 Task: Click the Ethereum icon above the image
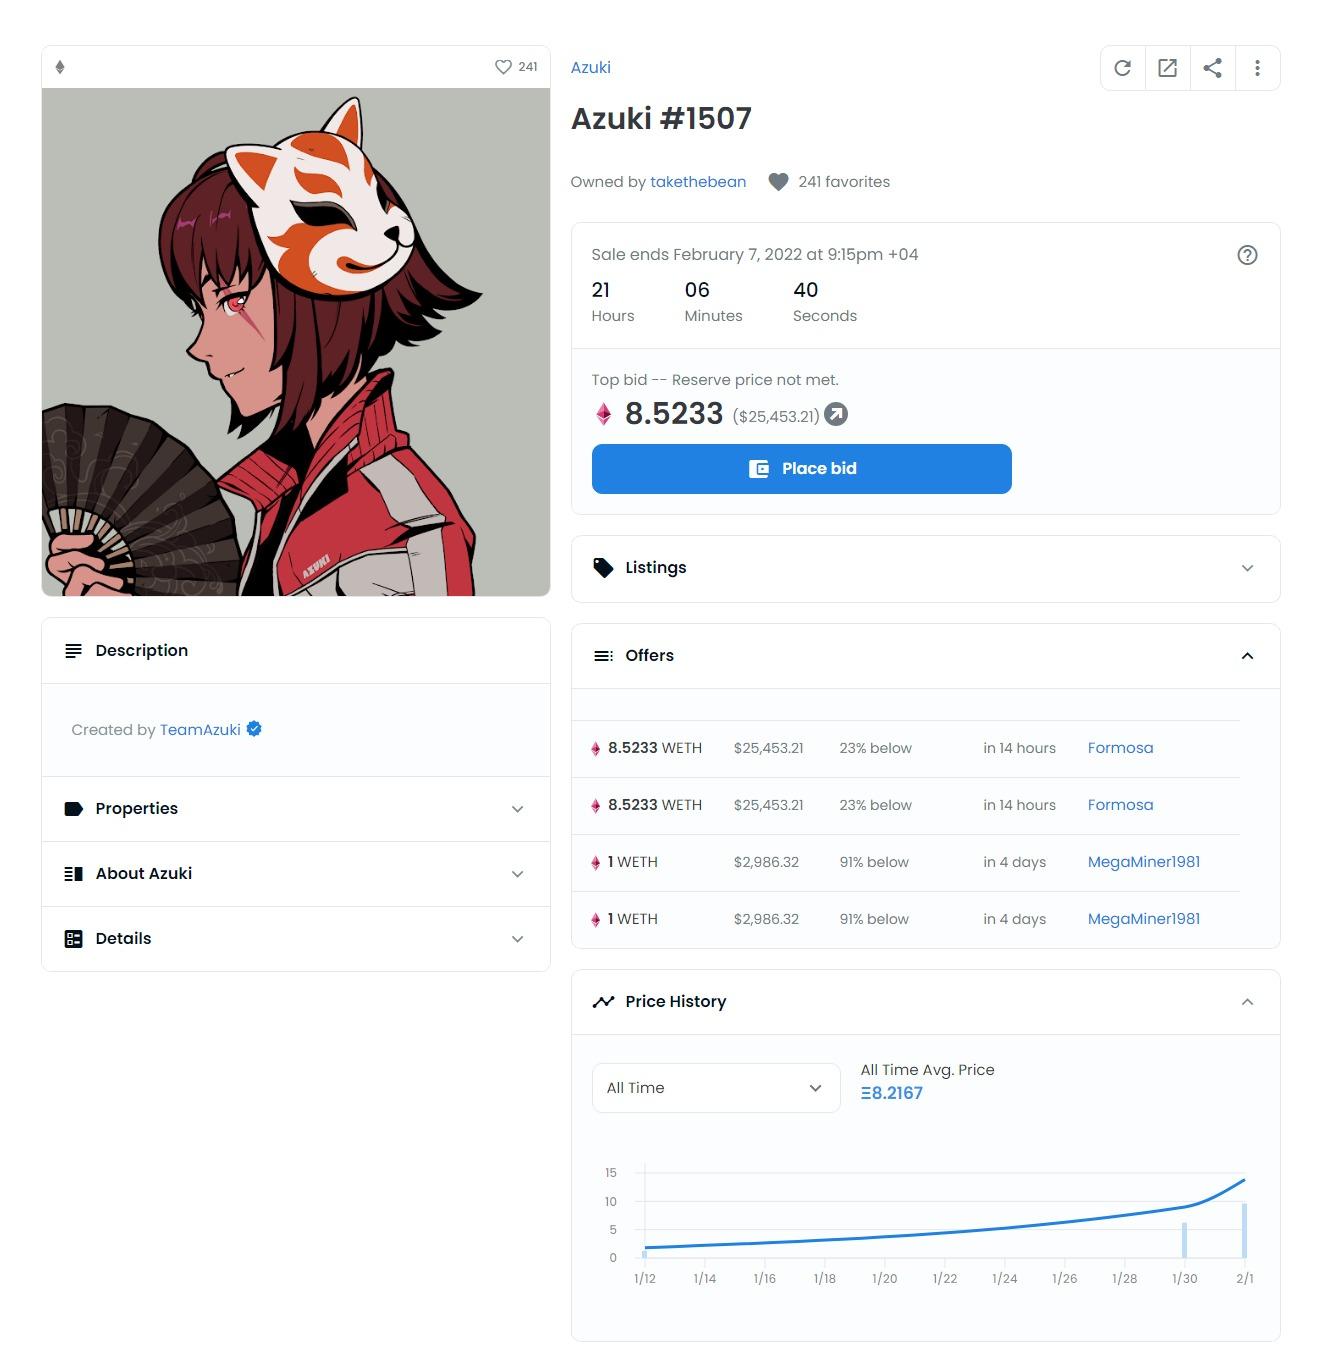point(60,67)
